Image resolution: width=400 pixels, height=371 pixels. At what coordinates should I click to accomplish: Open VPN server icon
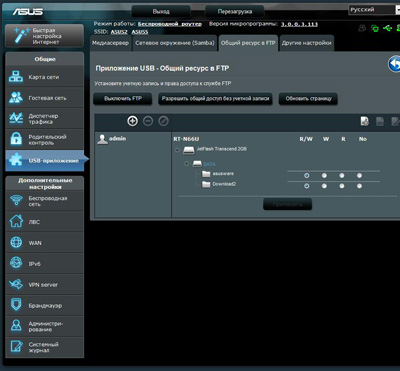coord(16,284)
